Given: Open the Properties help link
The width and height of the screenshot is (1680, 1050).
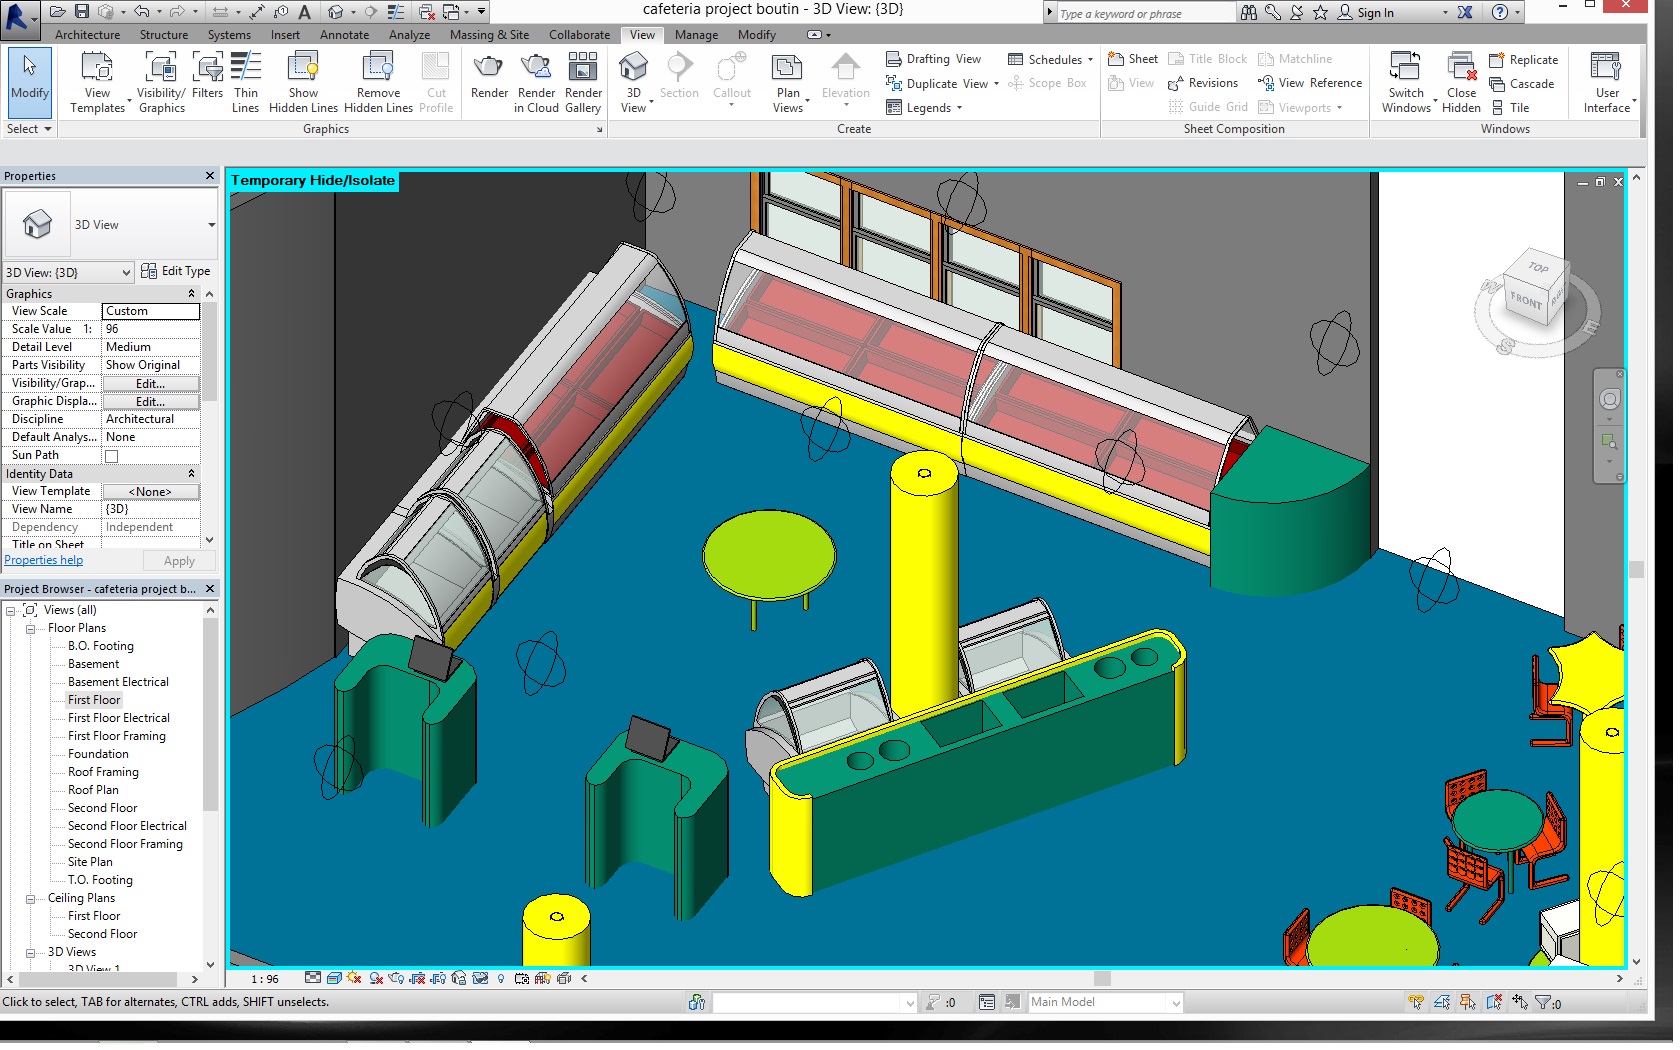Looking at the screenshot, I should point(44,561).
